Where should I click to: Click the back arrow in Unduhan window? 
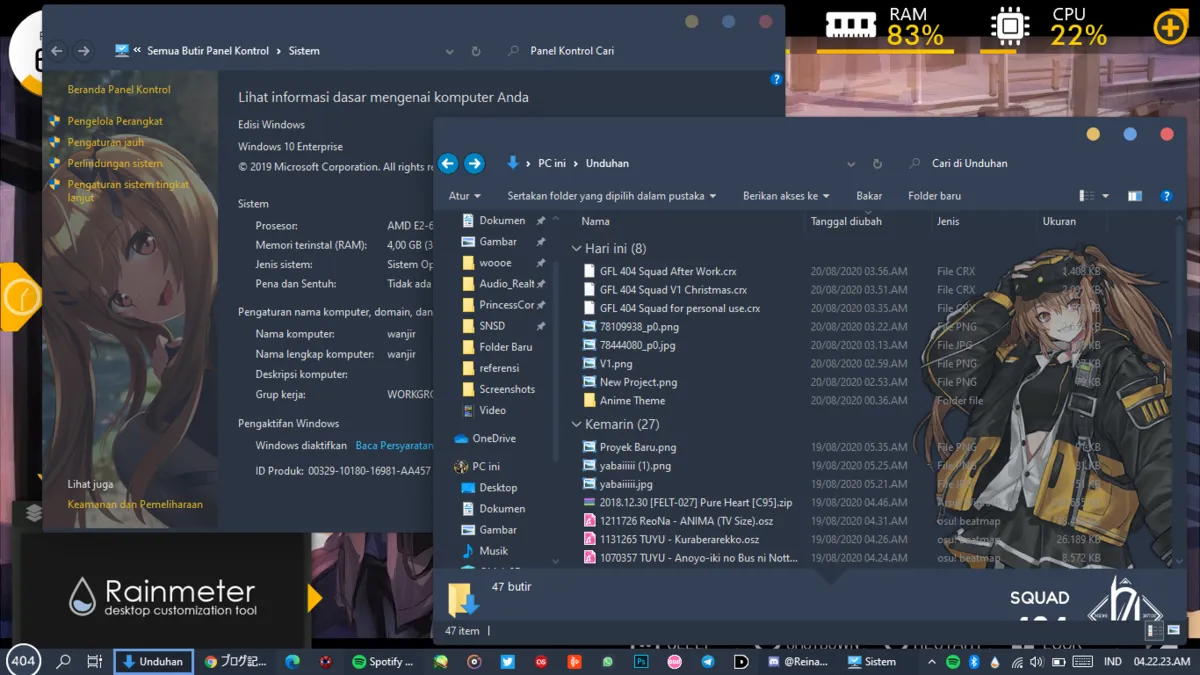pos(448,163)
